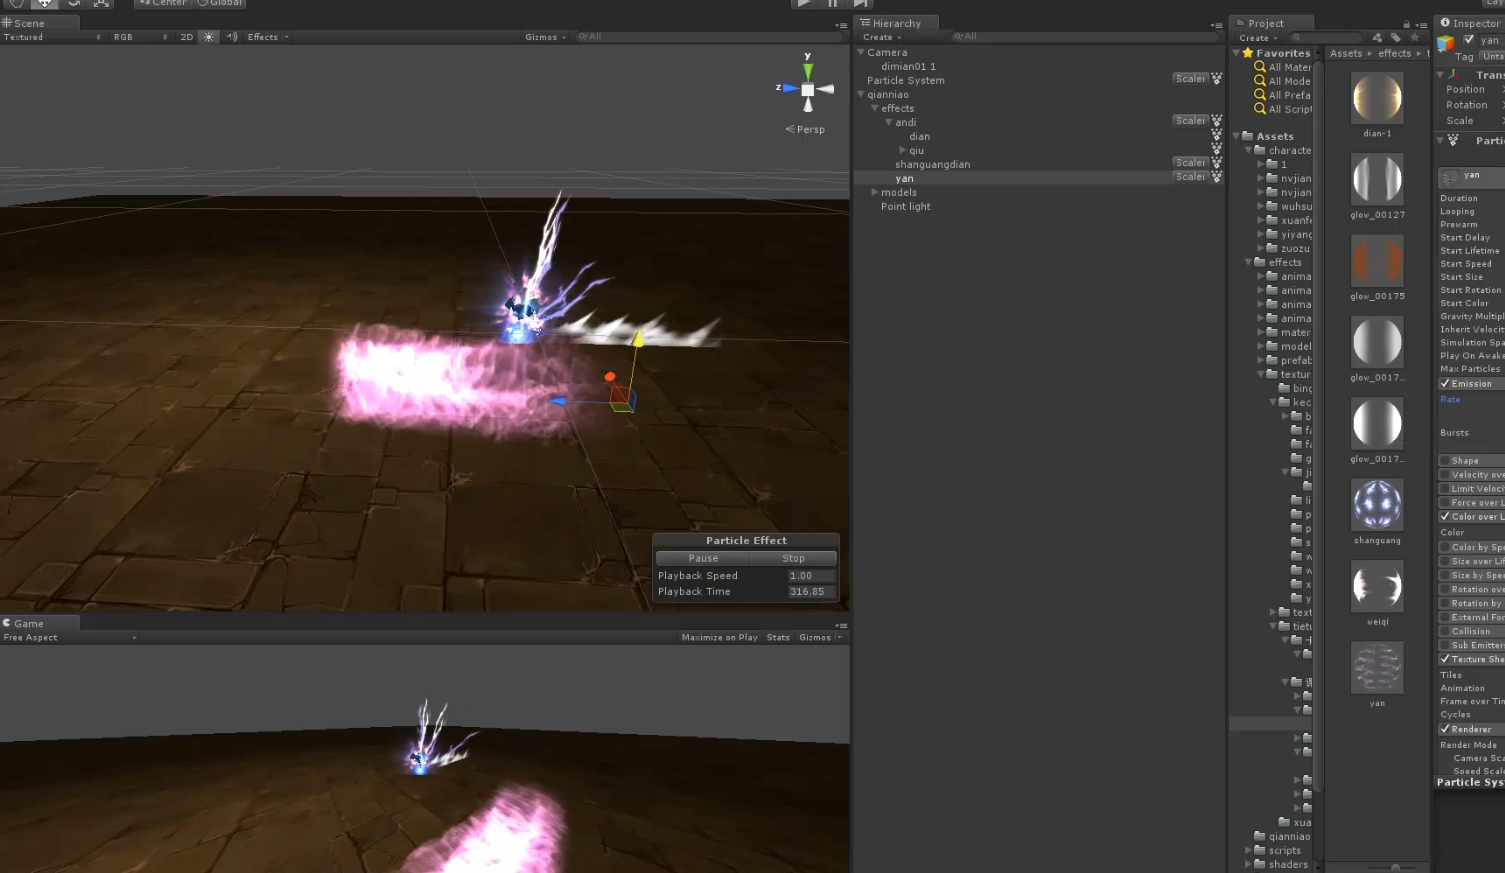1505x873 pixels.
Task: Click Search by Type icon in Project panel
Action: tap(1377, 37)
